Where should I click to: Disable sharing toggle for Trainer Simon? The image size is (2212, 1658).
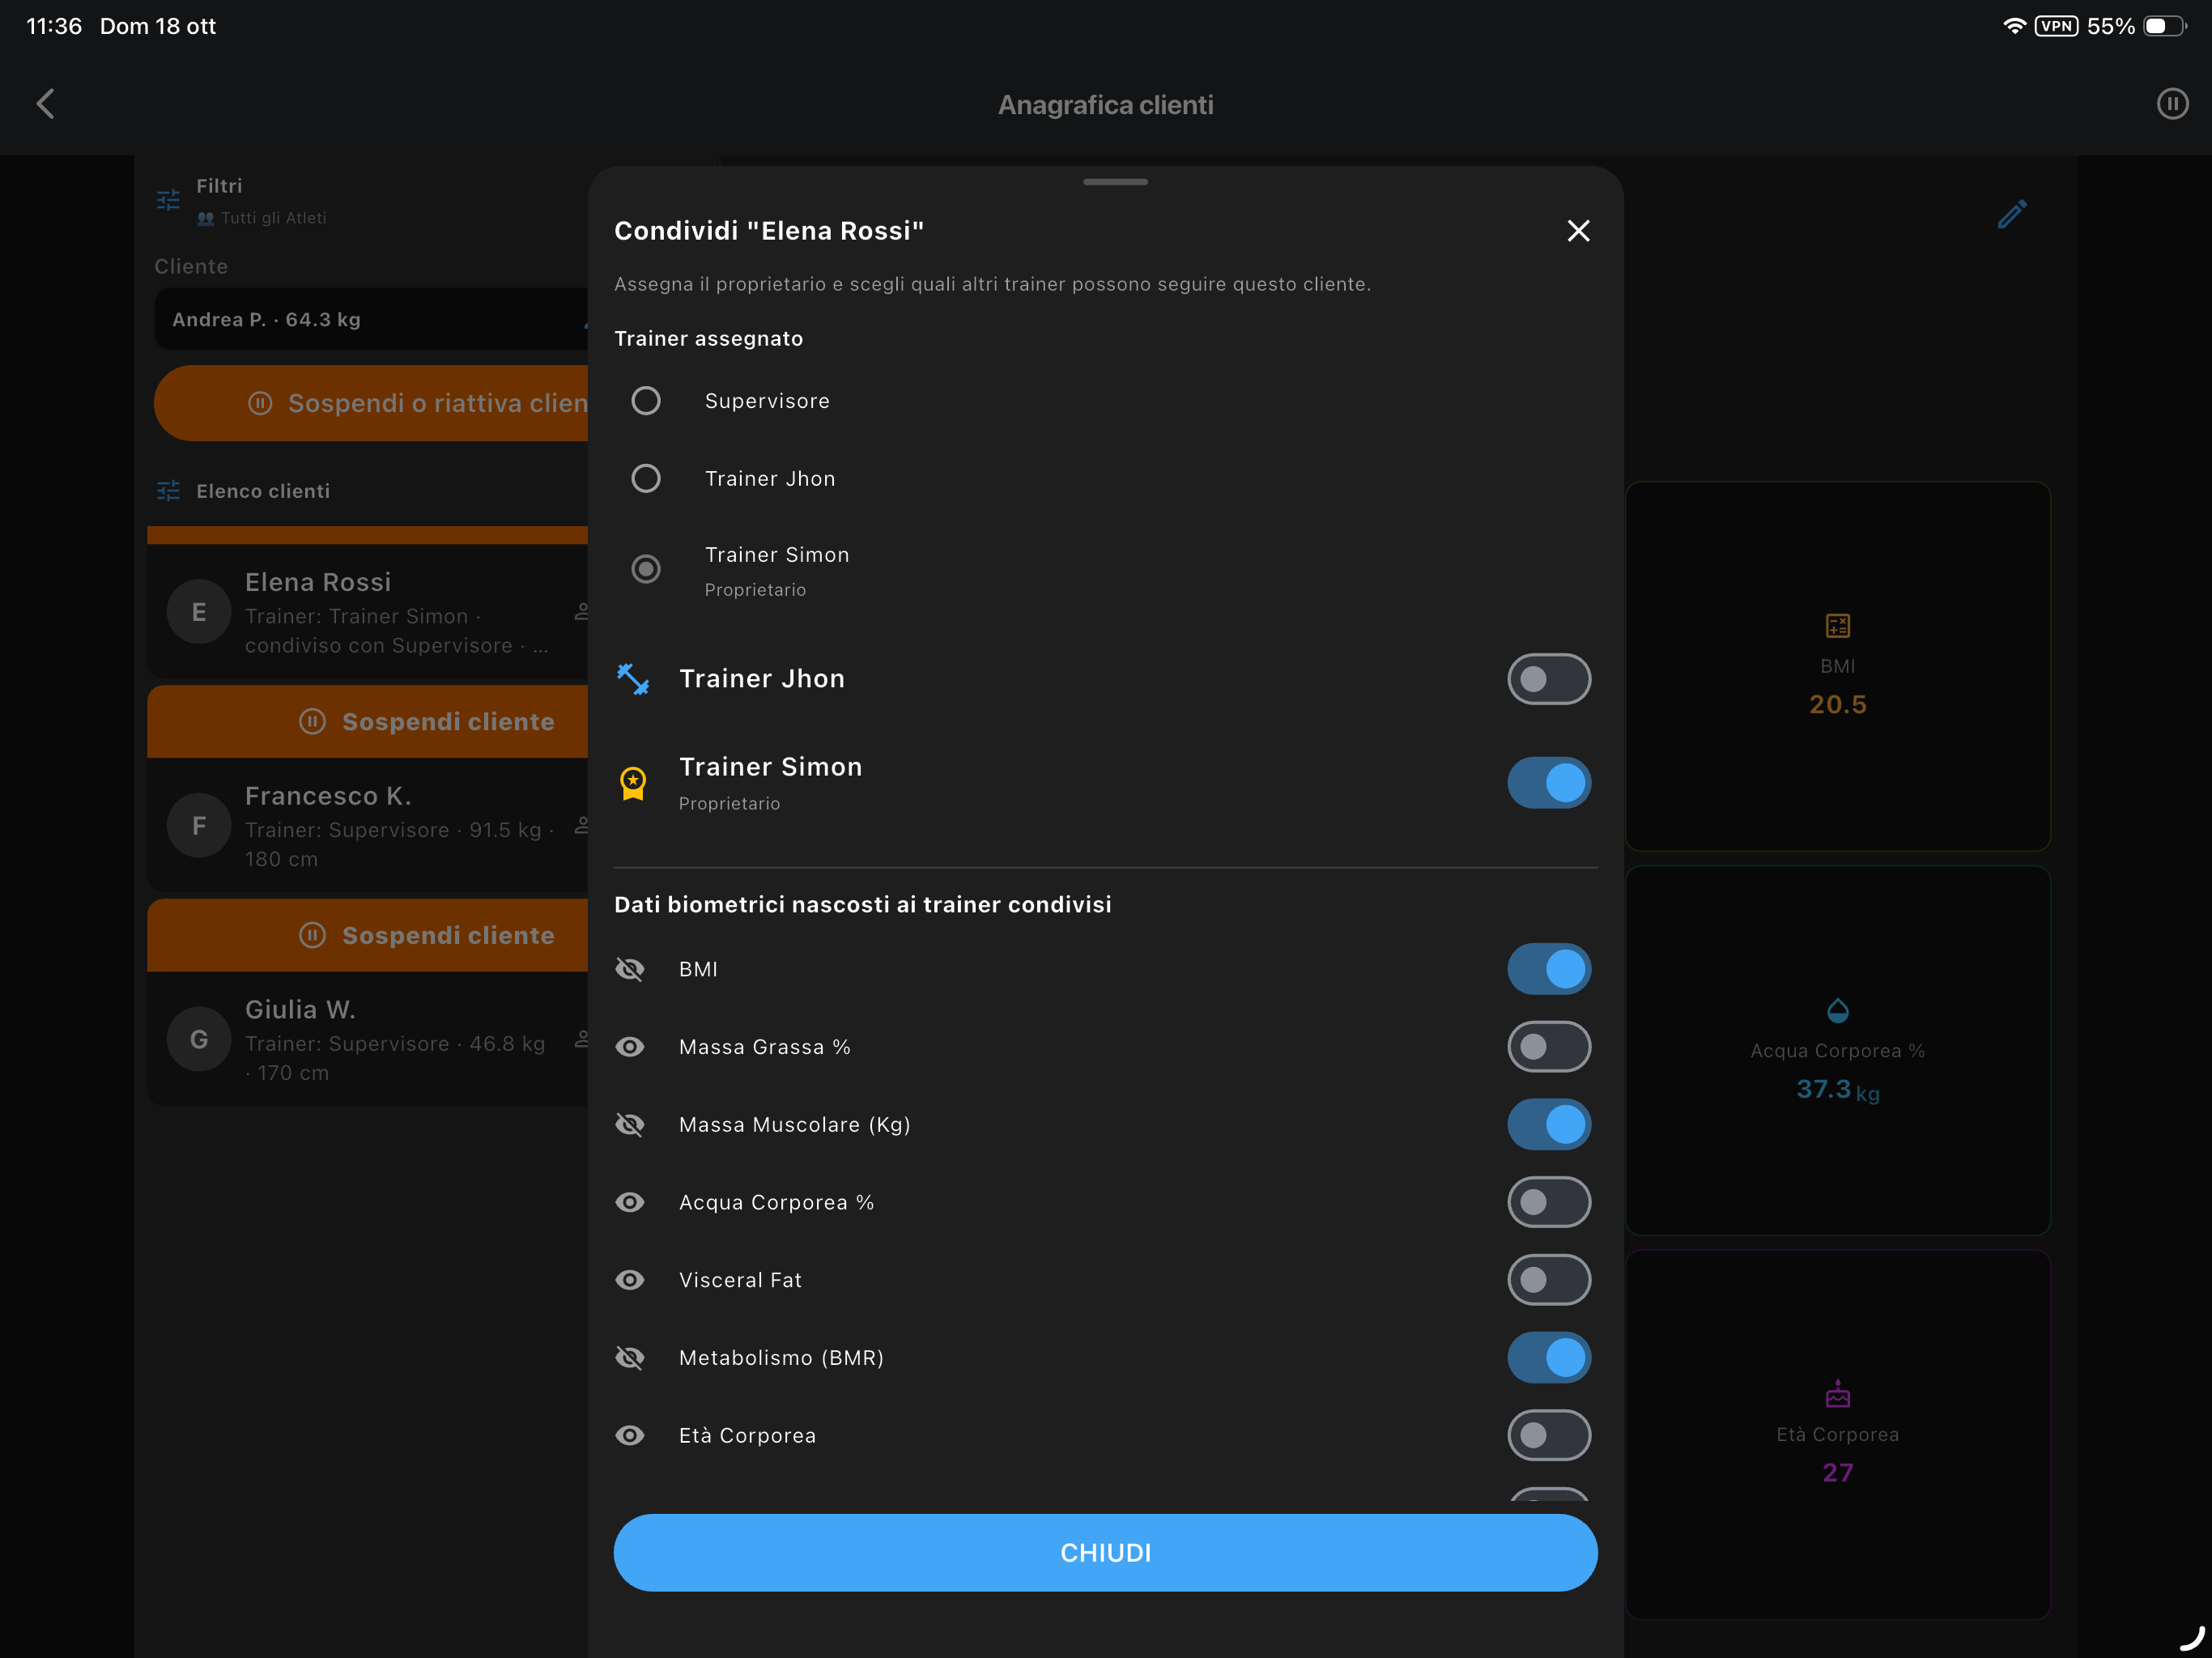pos(1549,783)
